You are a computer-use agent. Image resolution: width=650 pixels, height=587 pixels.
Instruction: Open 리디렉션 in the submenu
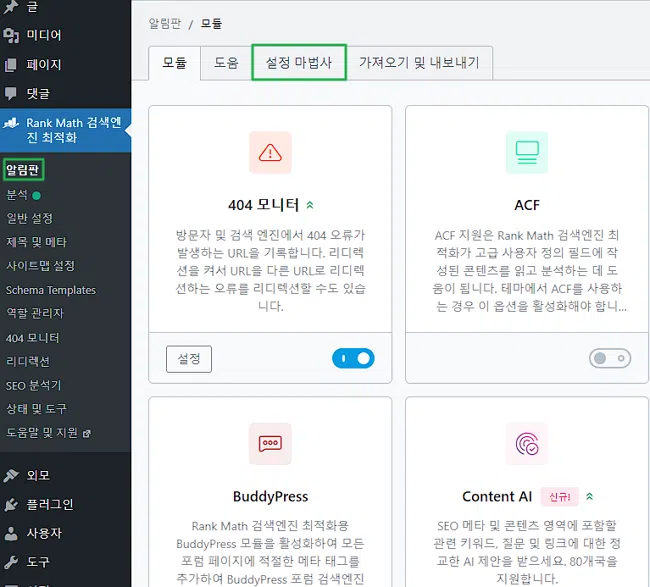pos(28,362)
